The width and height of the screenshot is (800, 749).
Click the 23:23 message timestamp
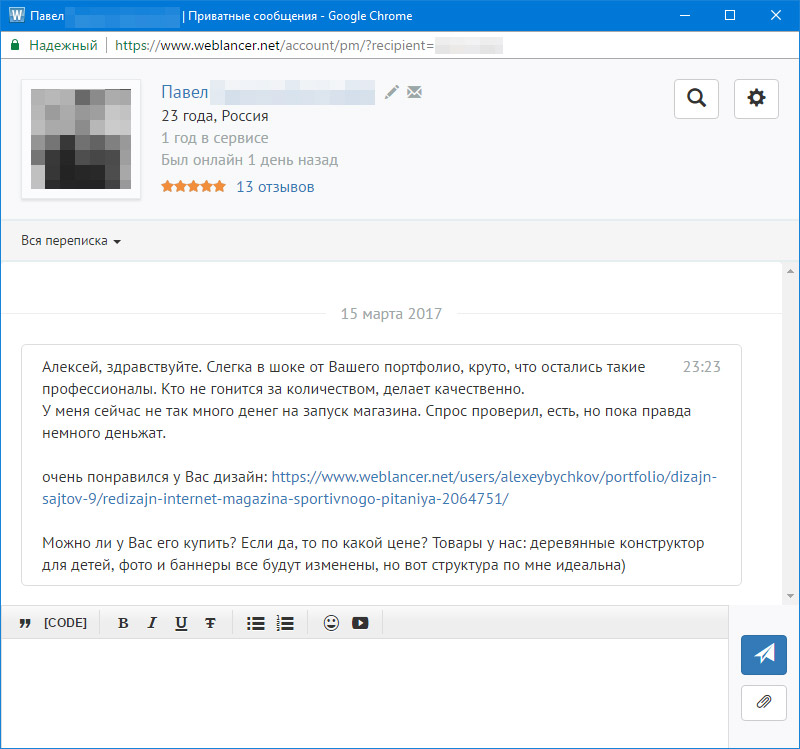702,367
